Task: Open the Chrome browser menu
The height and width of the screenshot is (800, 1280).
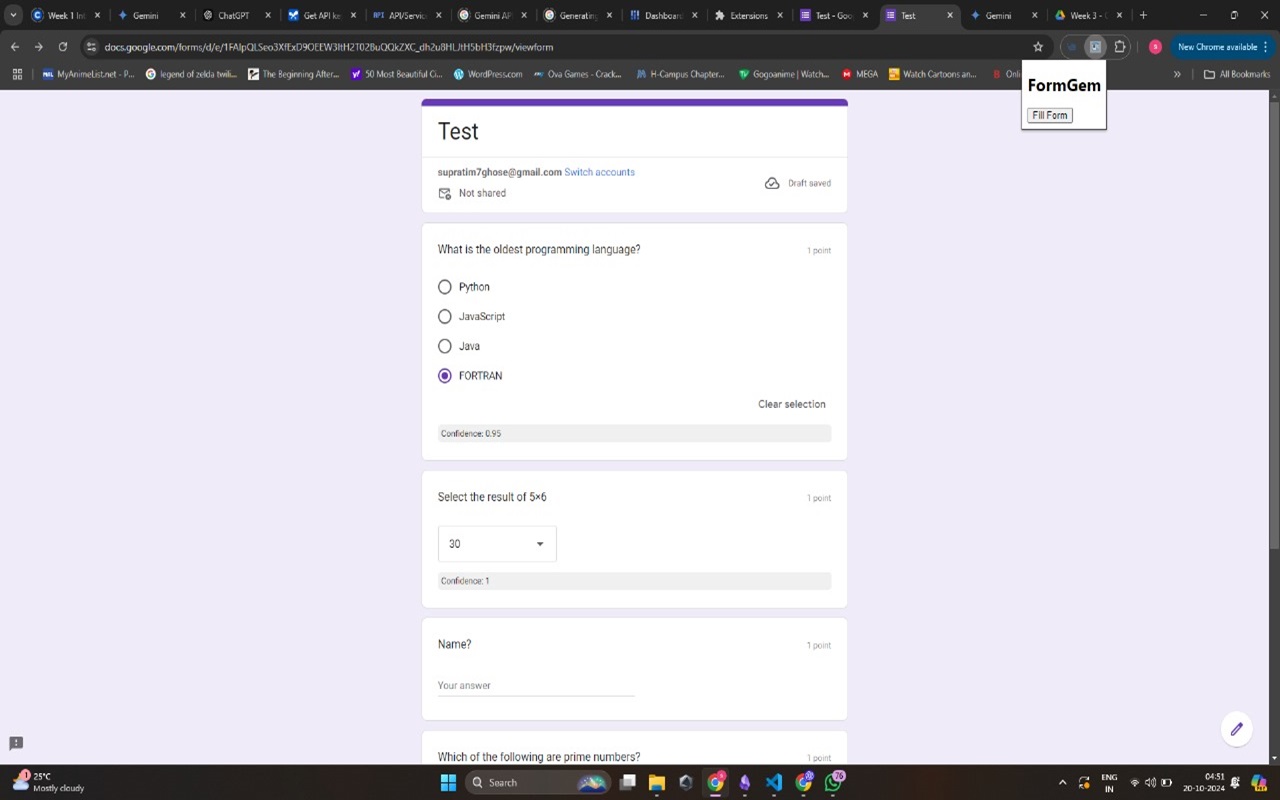Action: (x=1266, y=47)
